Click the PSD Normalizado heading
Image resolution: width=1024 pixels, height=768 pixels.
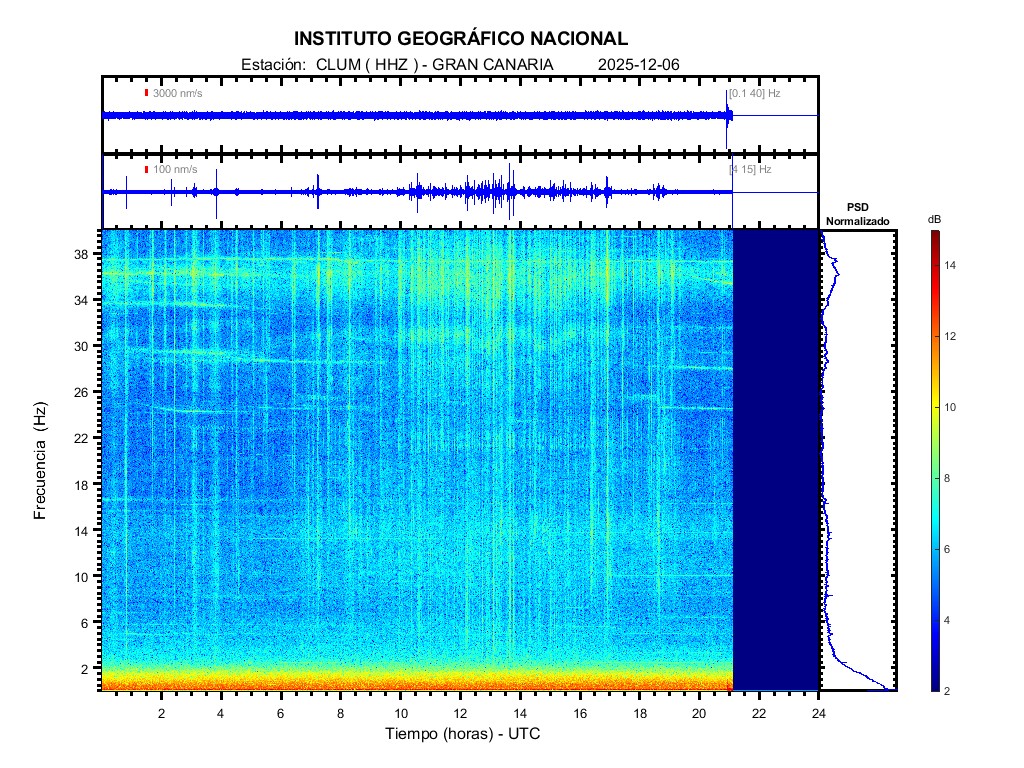[857, 214]
